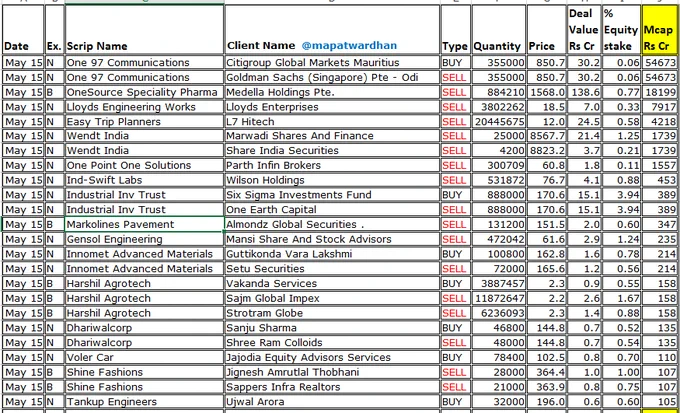Viewport: 680px width, 413px height.
Task: Click the One Earth Capital cell
Action: 332,210
